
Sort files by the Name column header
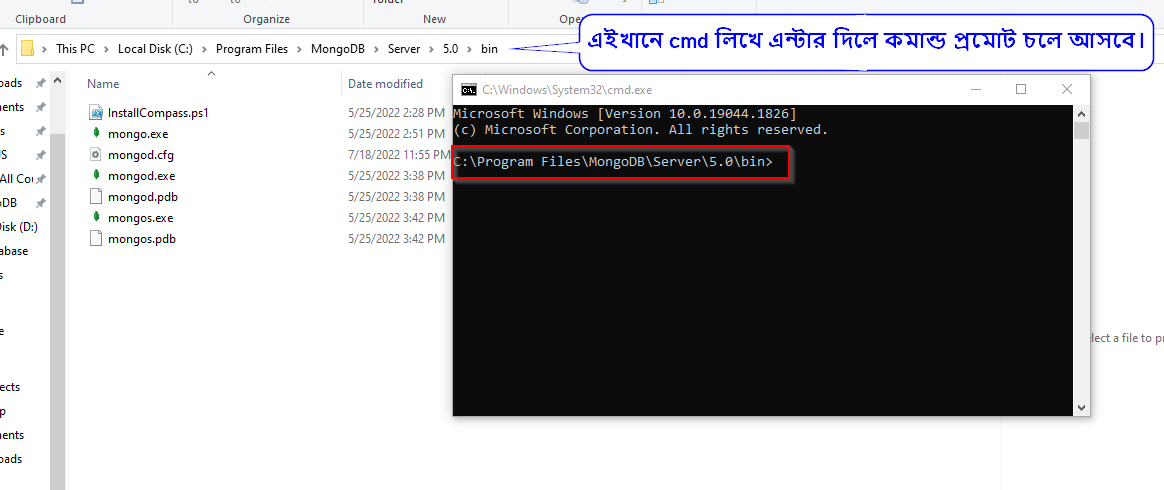click(x=103, y=84)
